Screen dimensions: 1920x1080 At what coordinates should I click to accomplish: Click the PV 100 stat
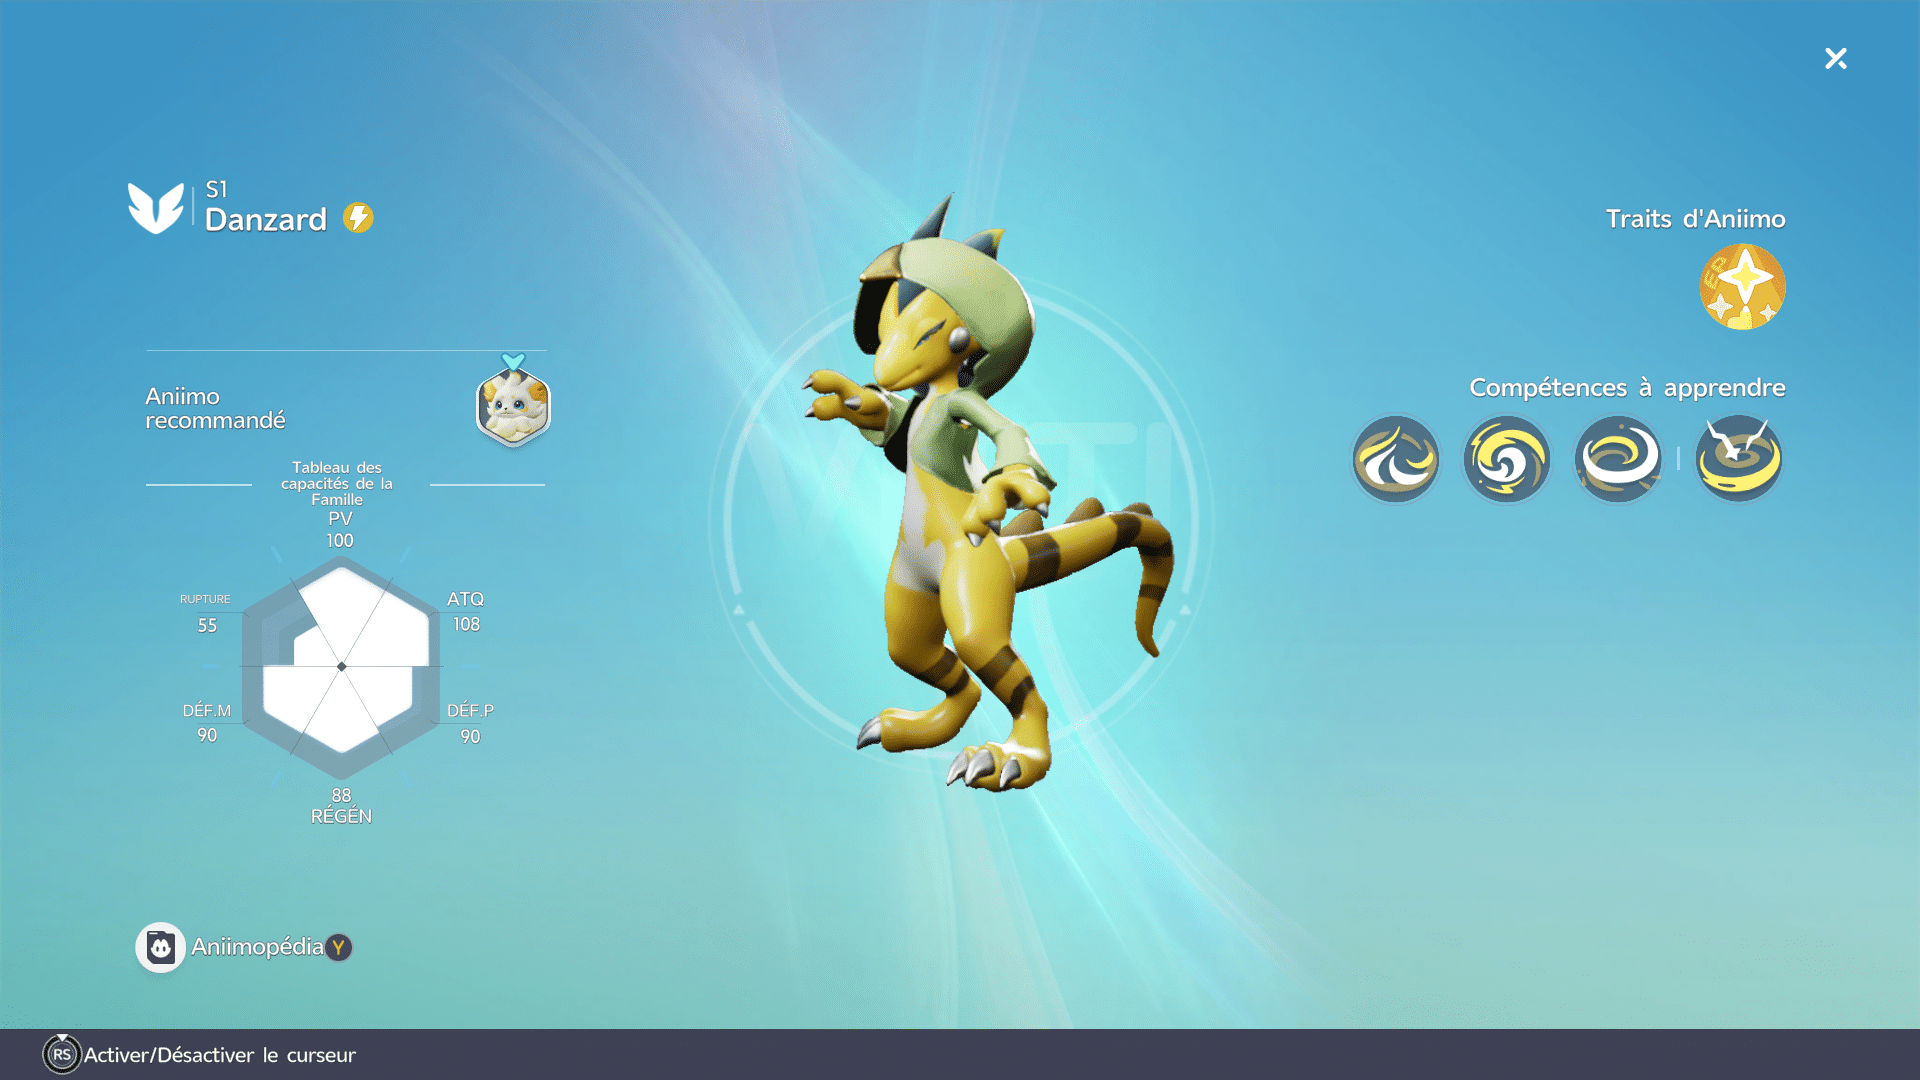340,529
